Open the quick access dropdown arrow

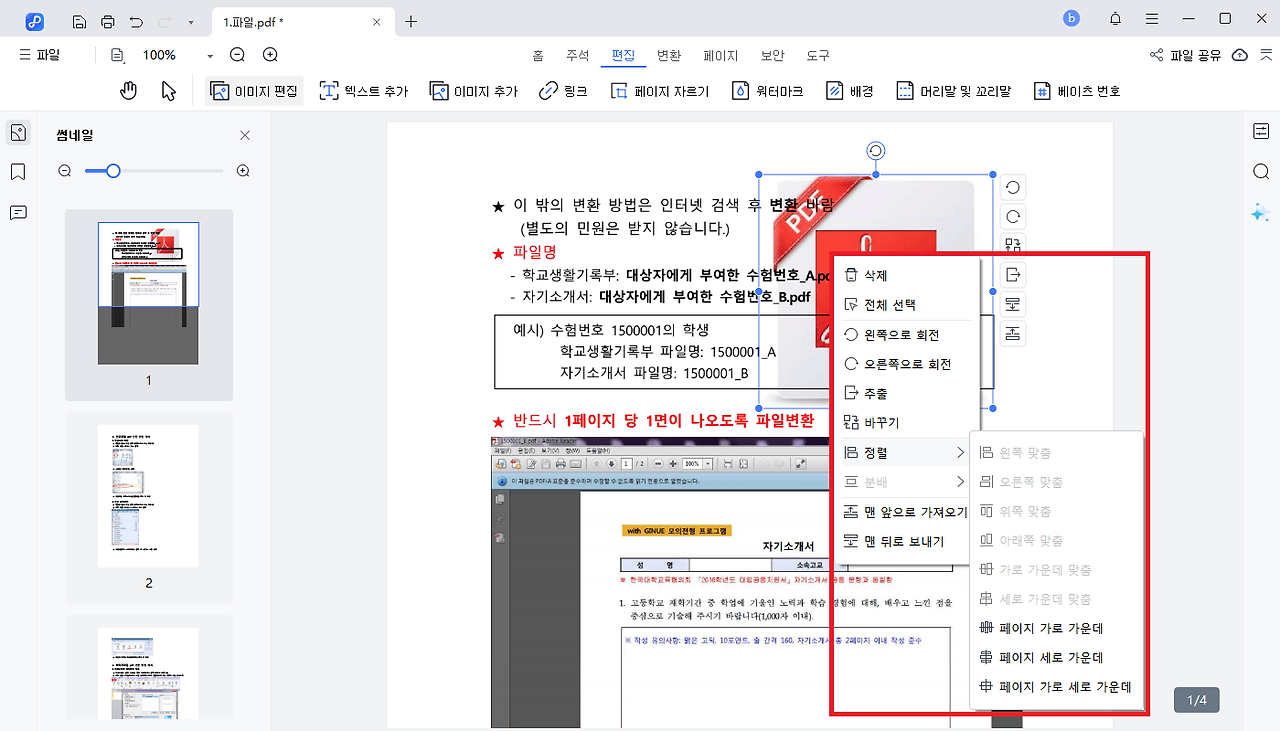pyautogui.click(x=191, y=21)
